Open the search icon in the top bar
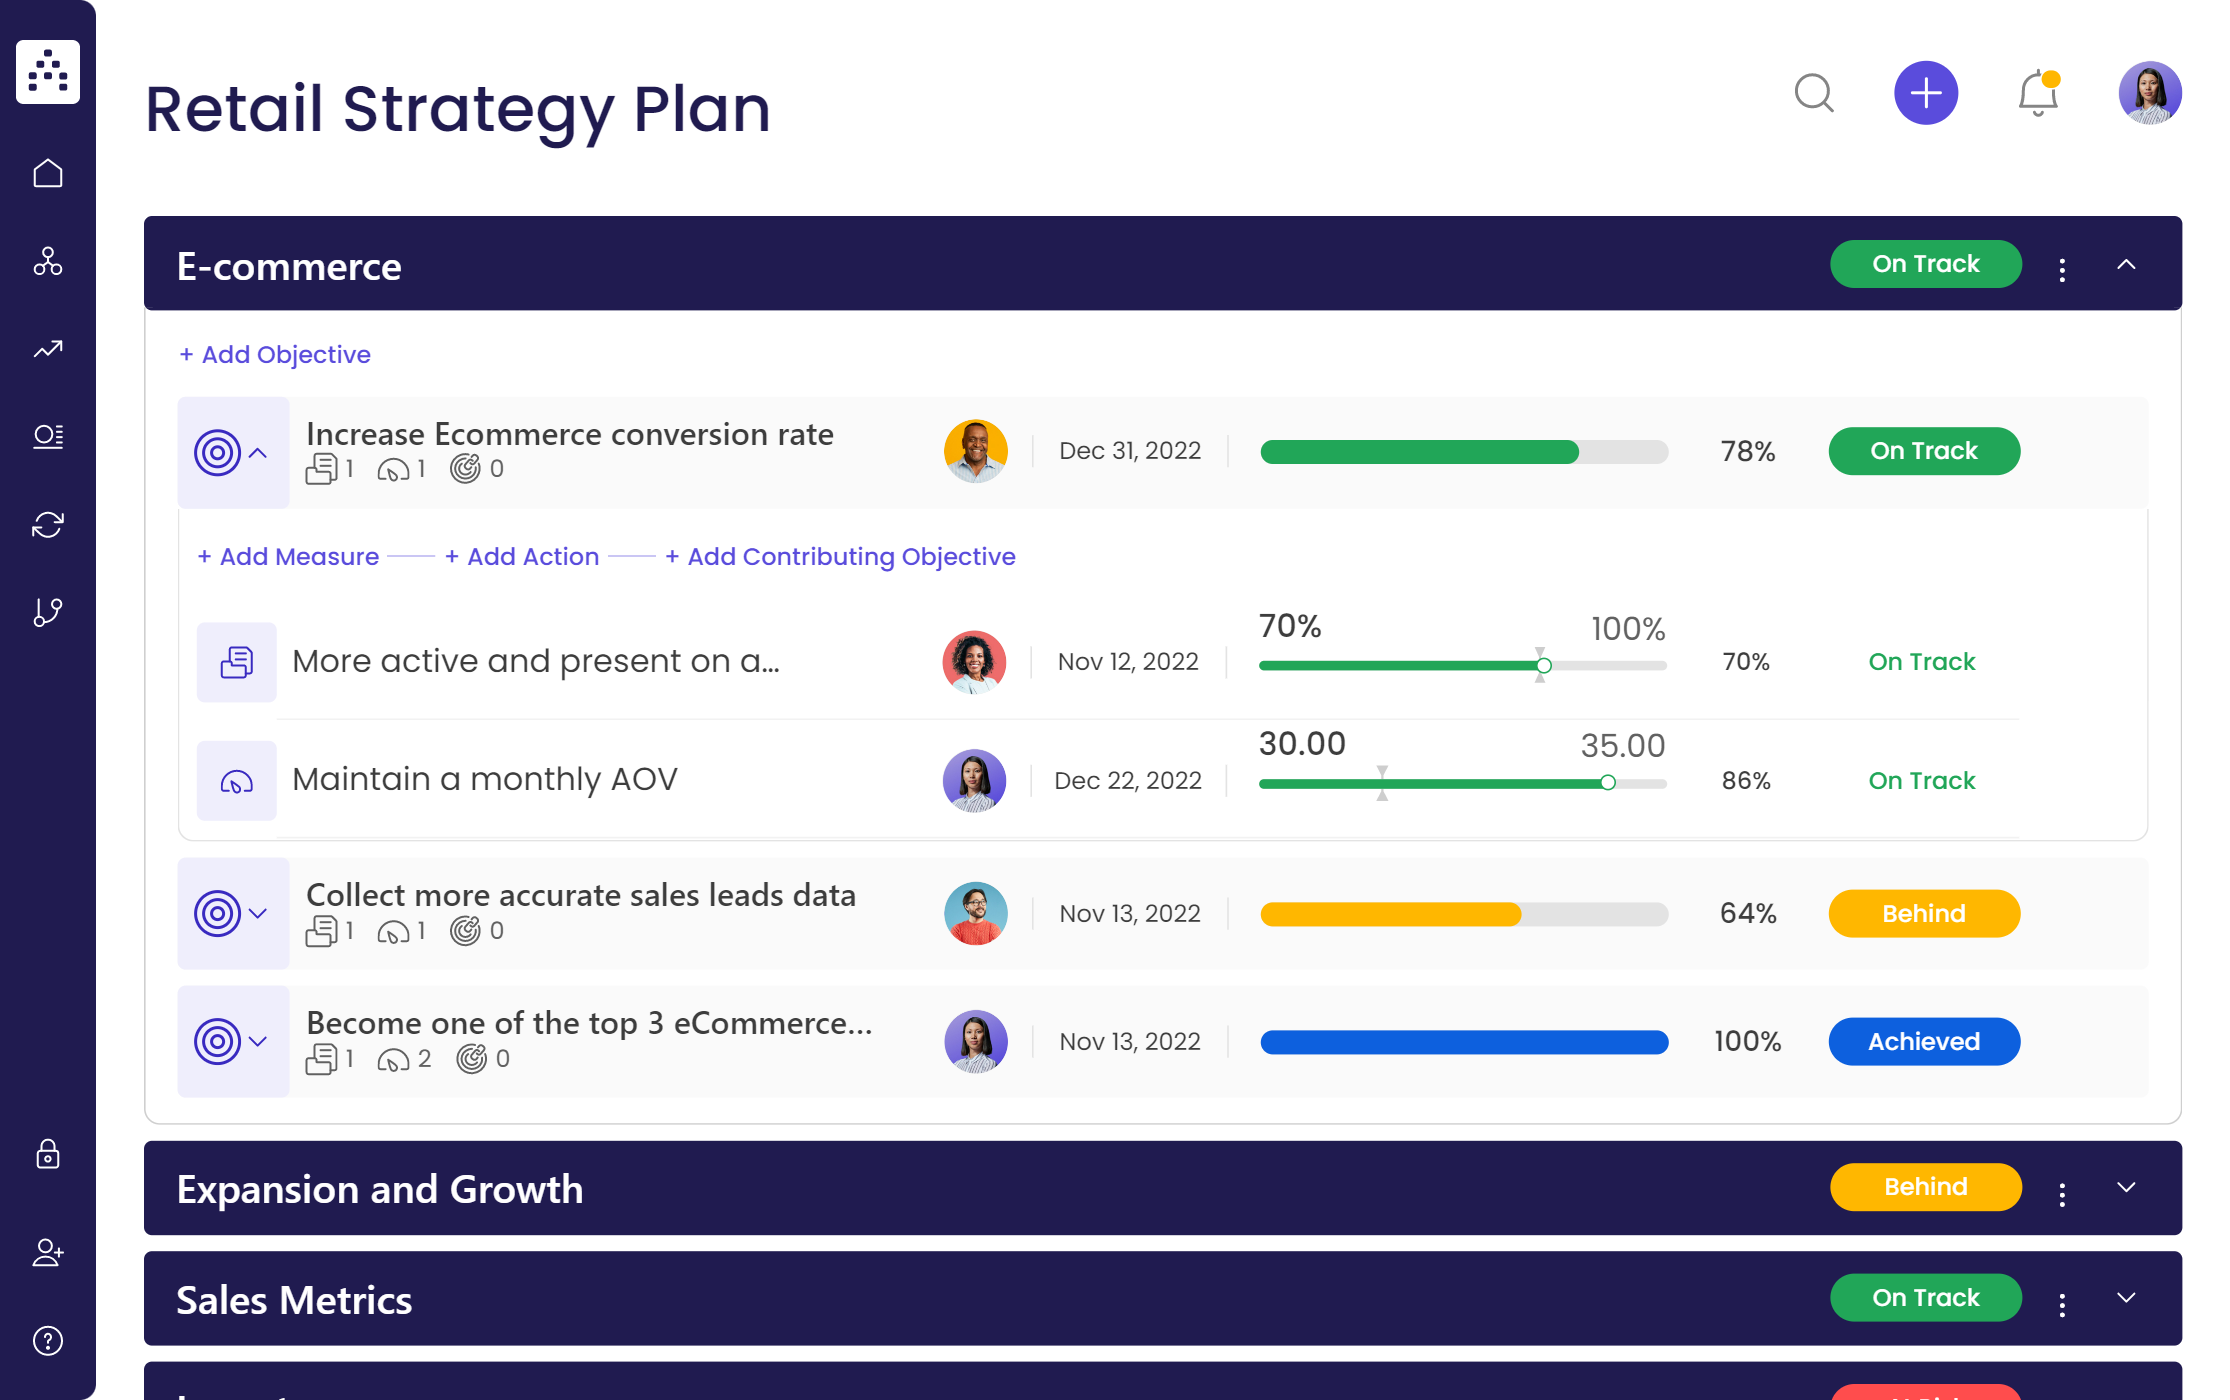Viewport: 2230px width, 1400px height. click(1815, 93)
